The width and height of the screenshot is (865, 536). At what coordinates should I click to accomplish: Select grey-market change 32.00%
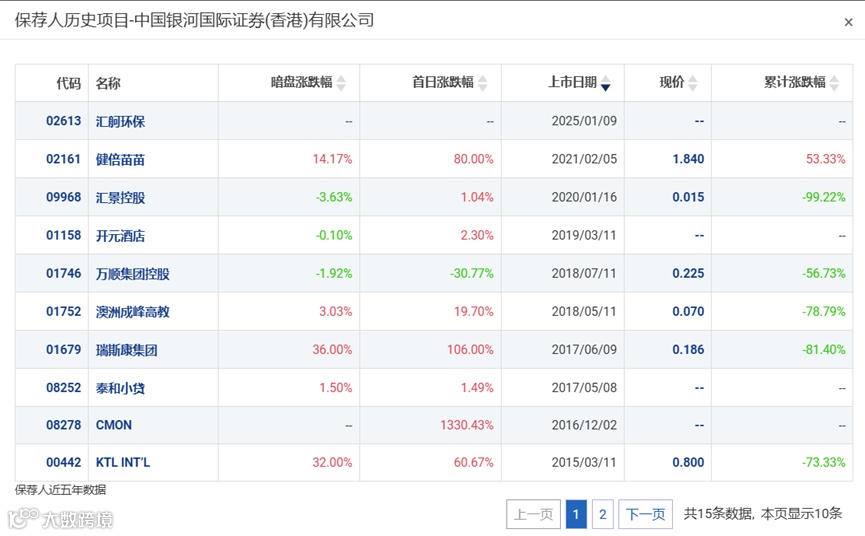332,462
